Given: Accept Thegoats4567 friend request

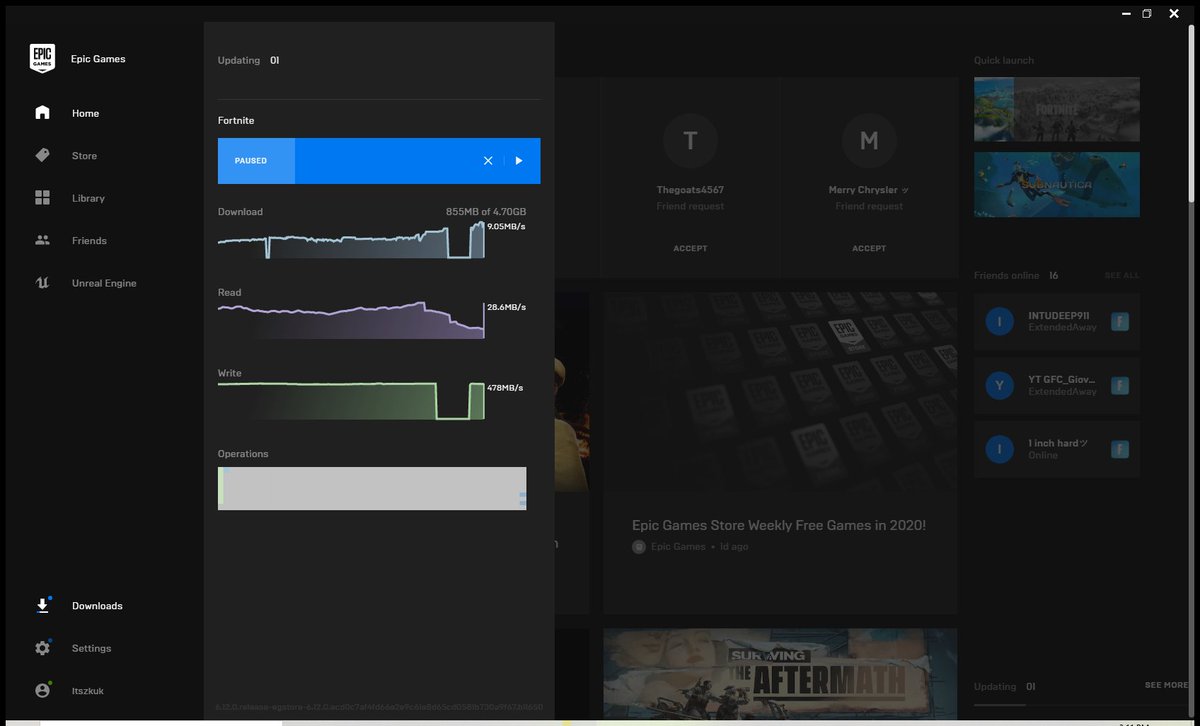Looking at the screenshot, I should click(x=690, y=248).
